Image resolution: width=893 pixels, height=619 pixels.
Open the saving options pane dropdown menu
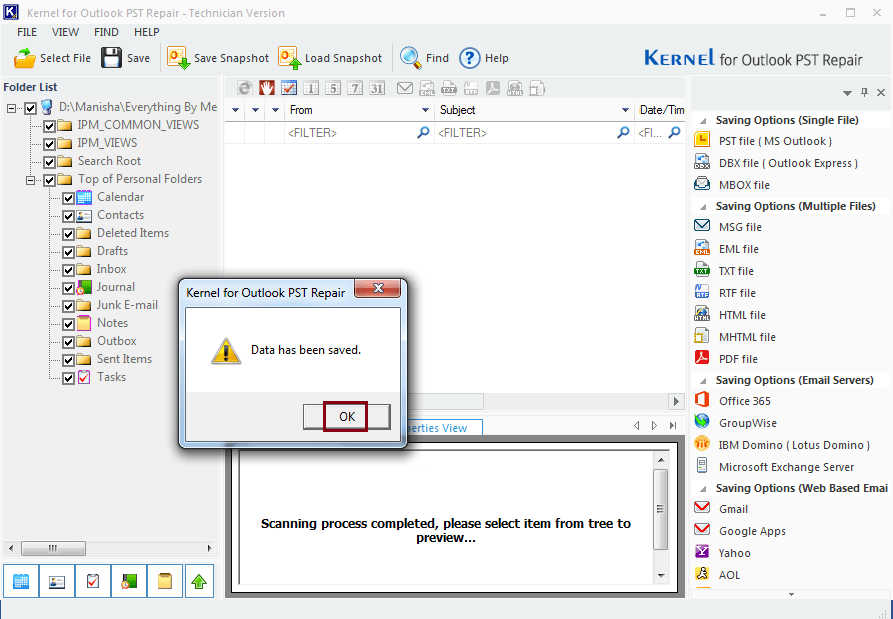click(x=847, y=93)
